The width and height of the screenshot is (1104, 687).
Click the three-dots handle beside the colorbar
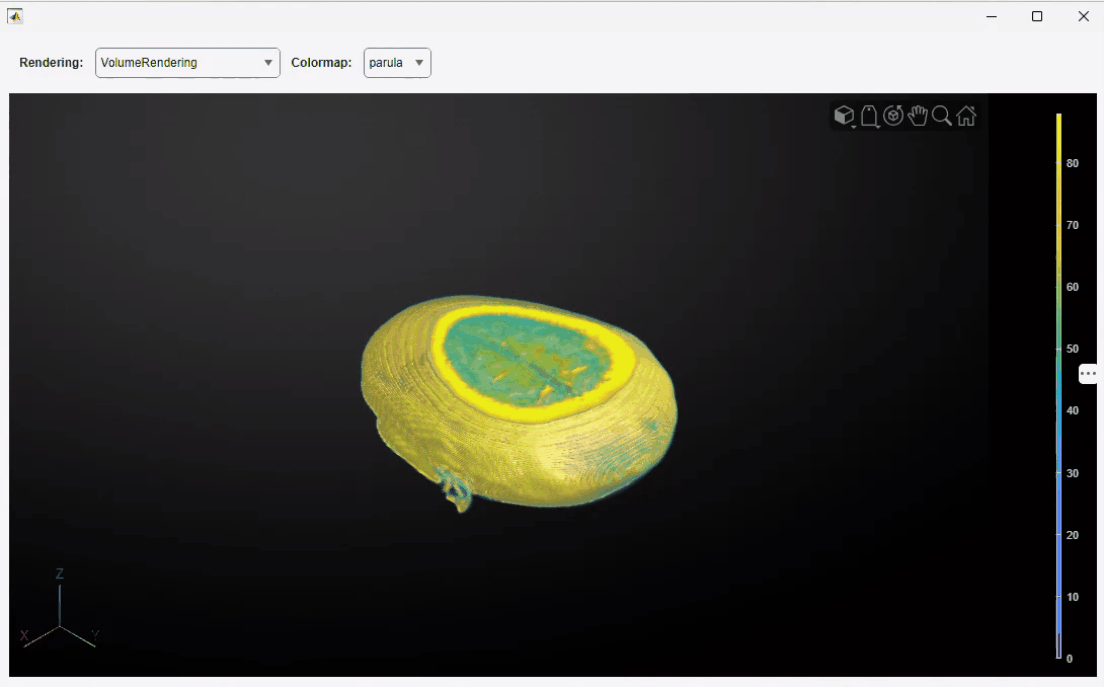pos(1088,374)
